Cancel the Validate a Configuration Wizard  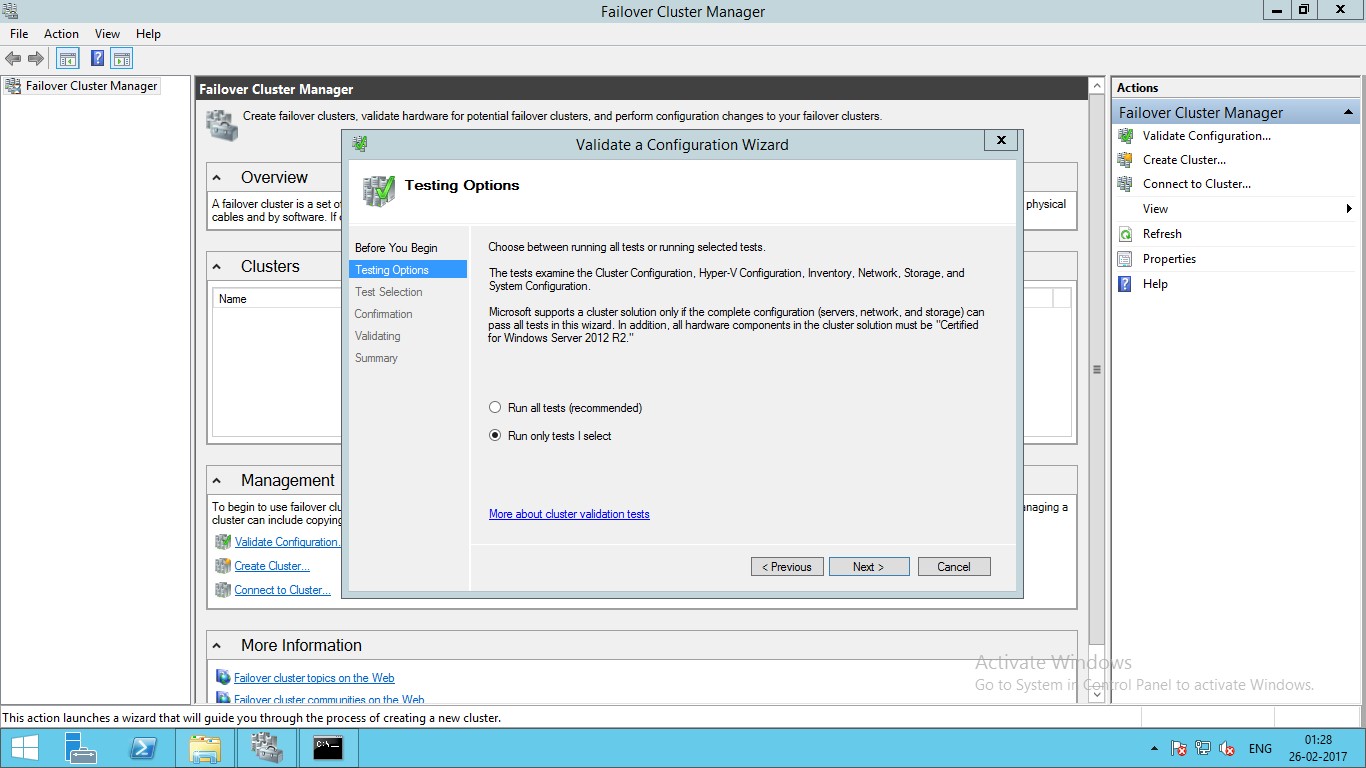pos(954,567)
